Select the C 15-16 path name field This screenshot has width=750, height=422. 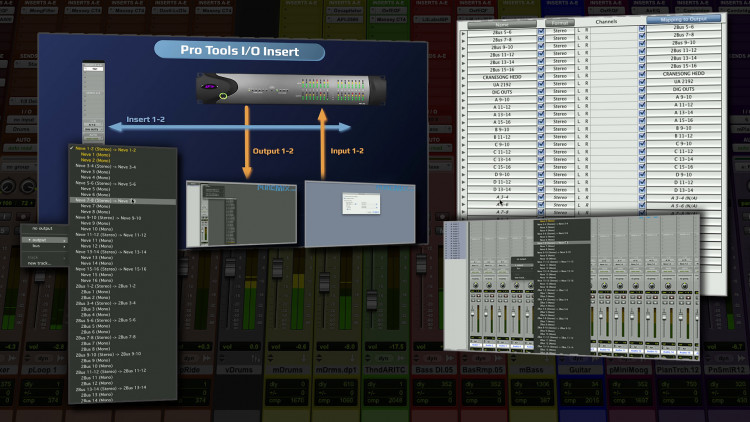(x=502, y=167)
